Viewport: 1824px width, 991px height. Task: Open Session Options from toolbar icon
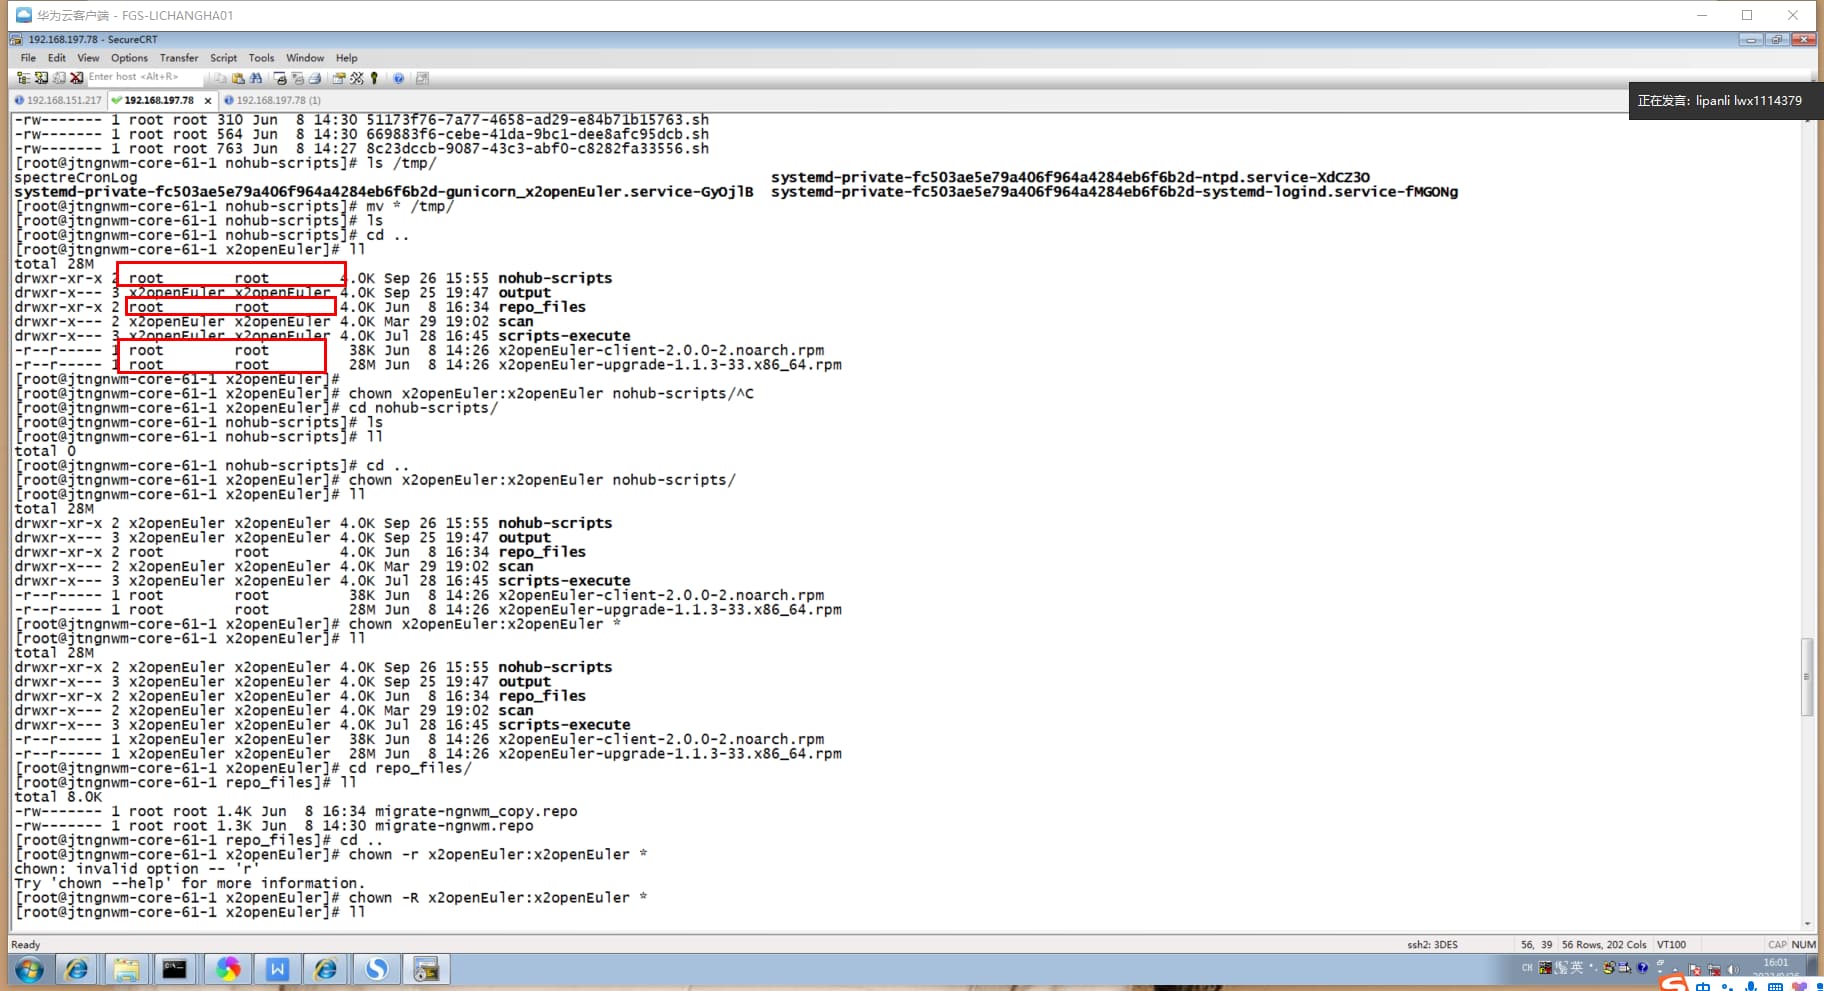[x=339, y=78]
